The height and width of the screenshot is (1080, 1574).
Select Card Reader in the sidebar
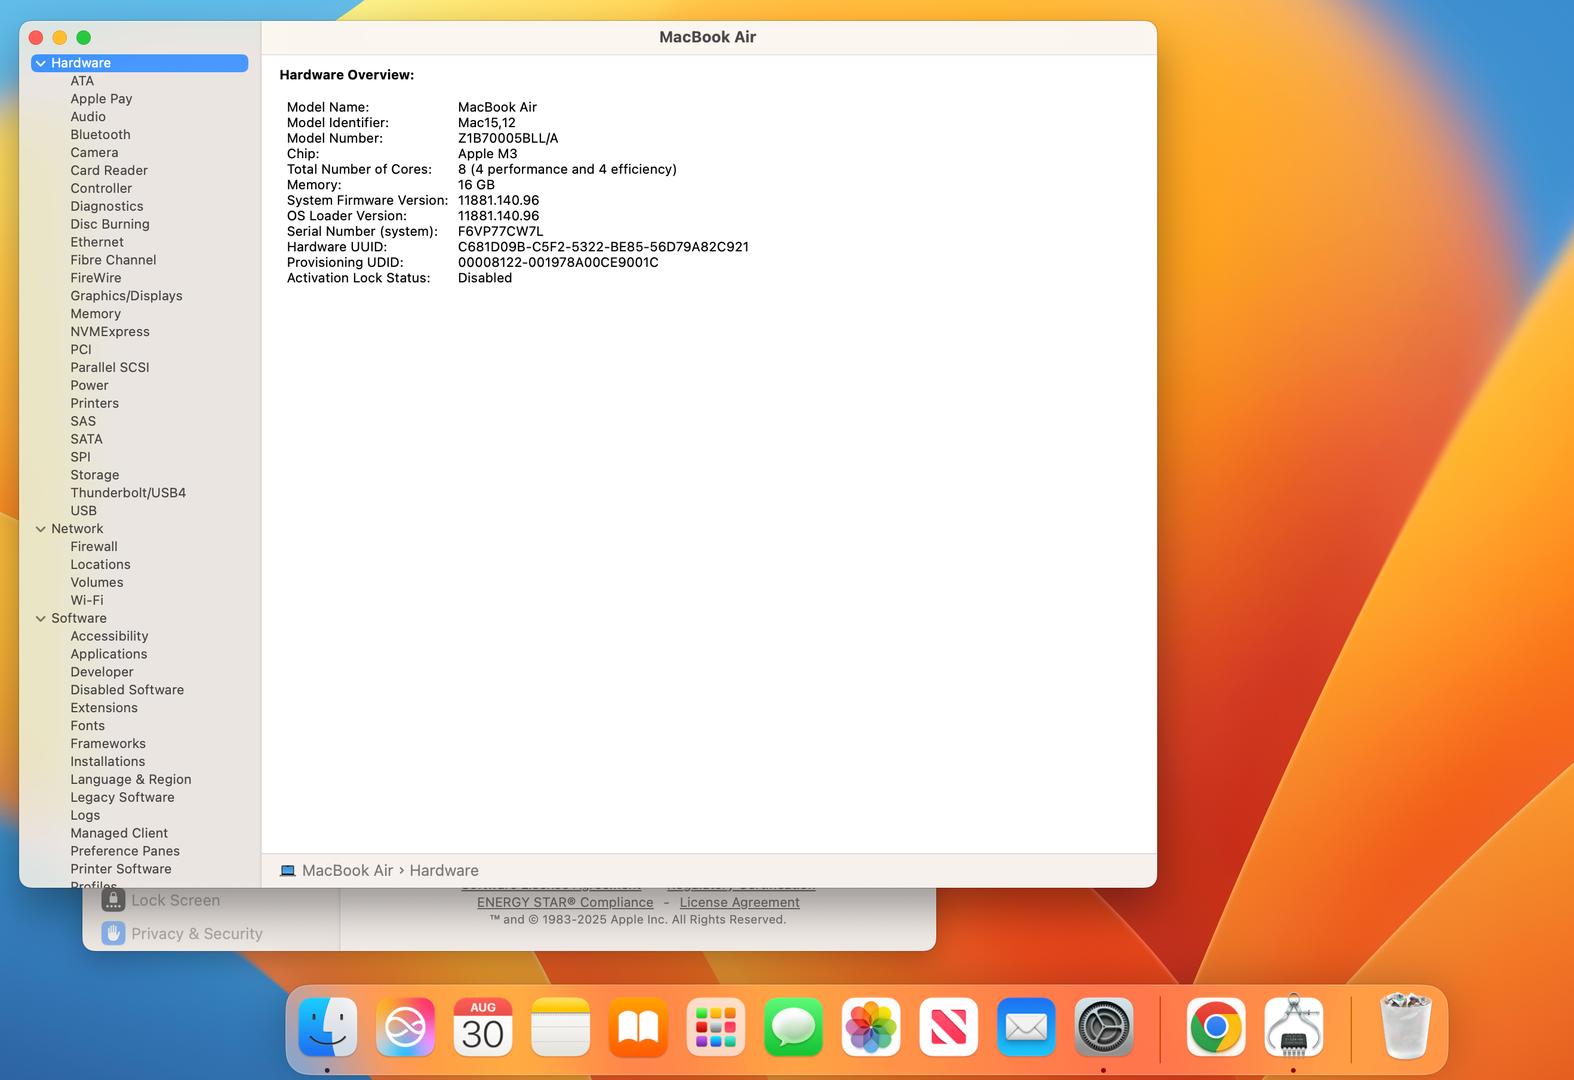click(x=109, y=171)
